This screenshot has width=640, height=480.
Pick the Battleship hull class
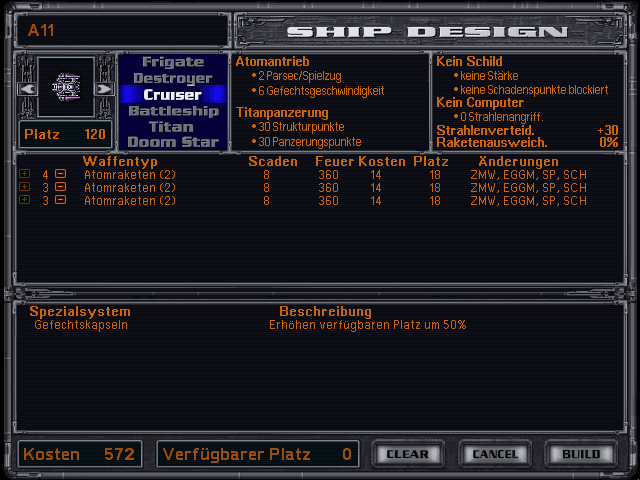point(173,111)
